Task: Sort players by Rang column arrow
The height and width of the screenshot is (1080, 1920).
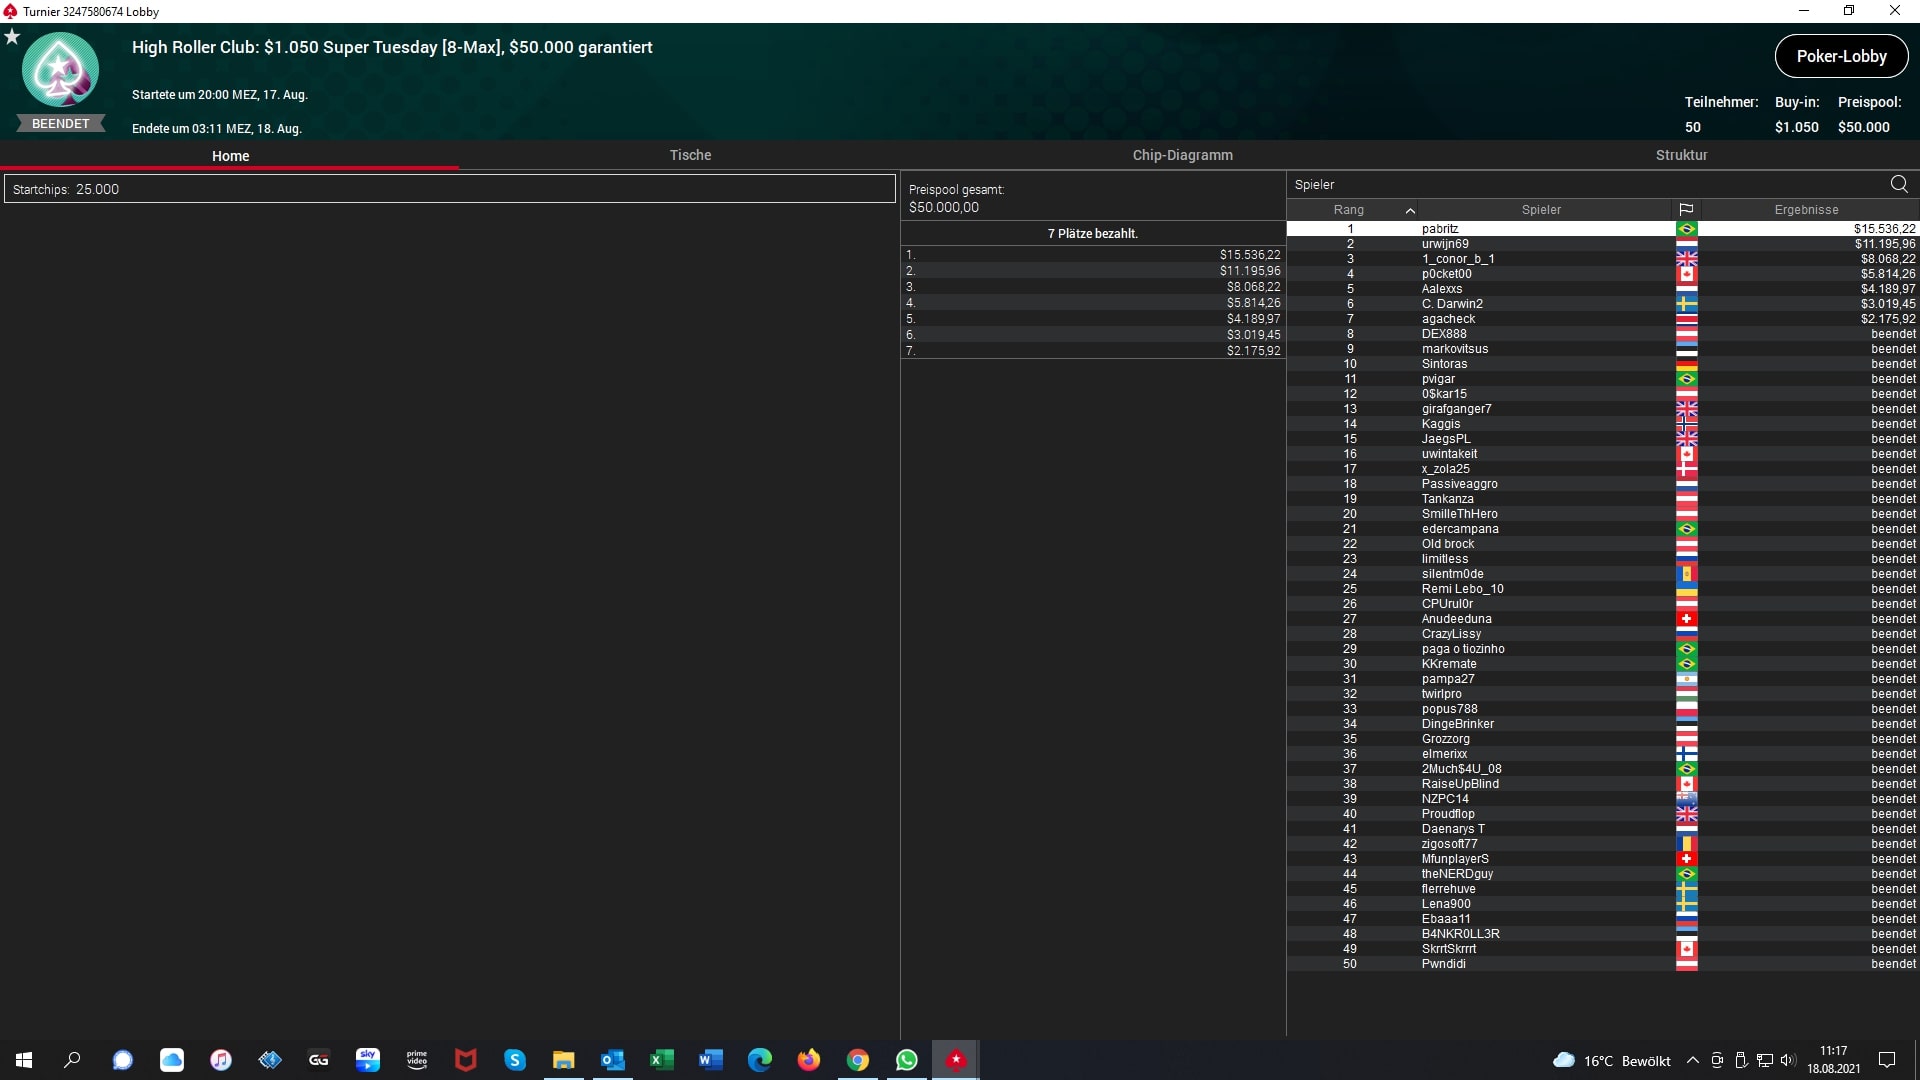Action: (1410, 210)
